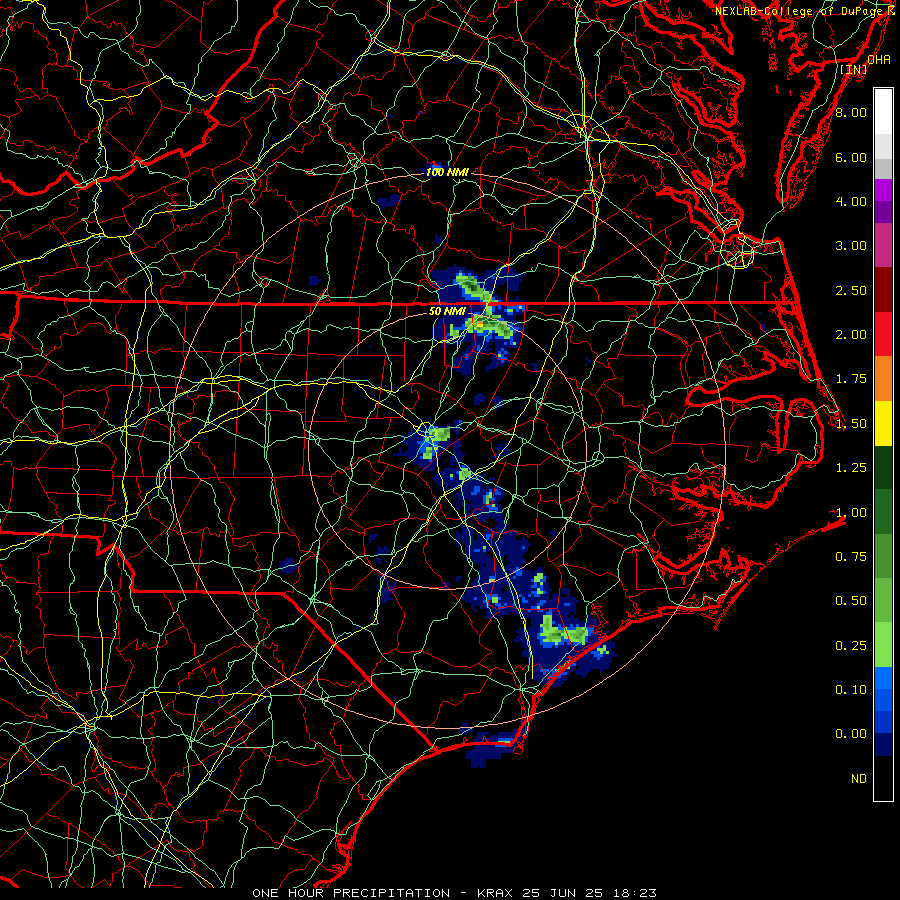Select the 4.00 legend value
This screenshot has height=900, width=900.
[x=851, y=201]
